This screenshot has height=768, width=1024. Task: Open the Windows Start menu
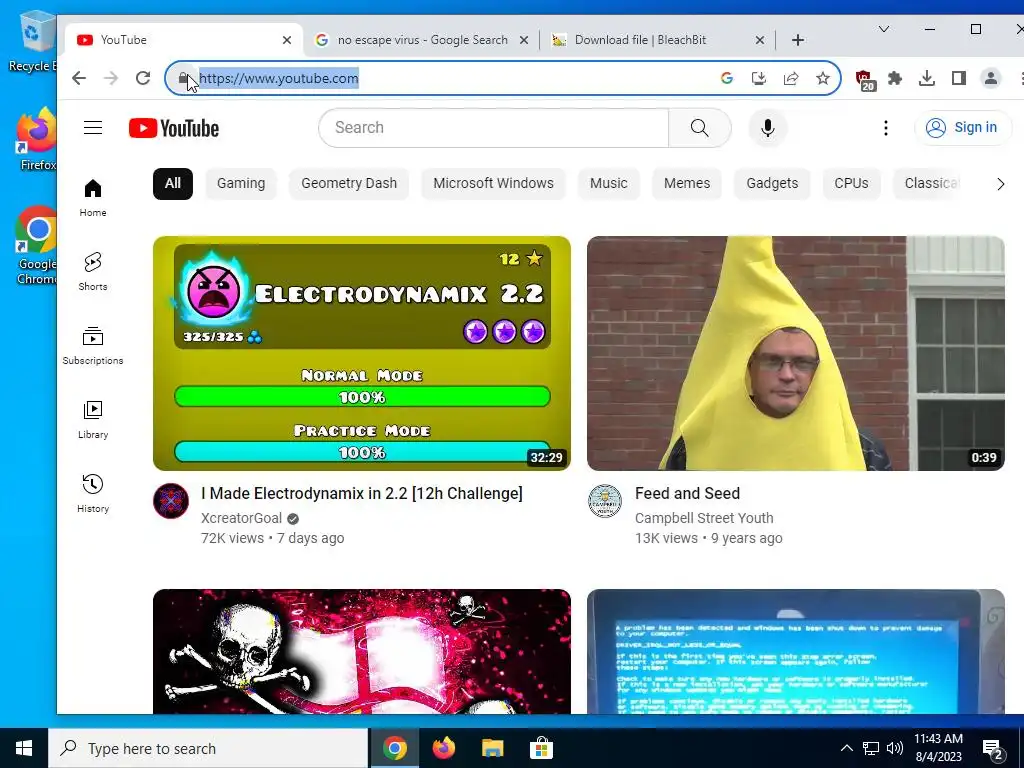click(24, 748)
